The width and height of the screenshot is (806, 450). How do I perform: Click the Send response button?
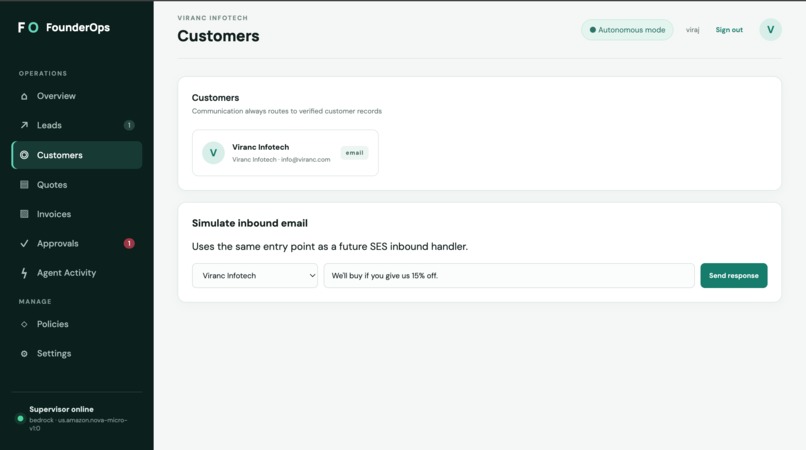(734, 276)
